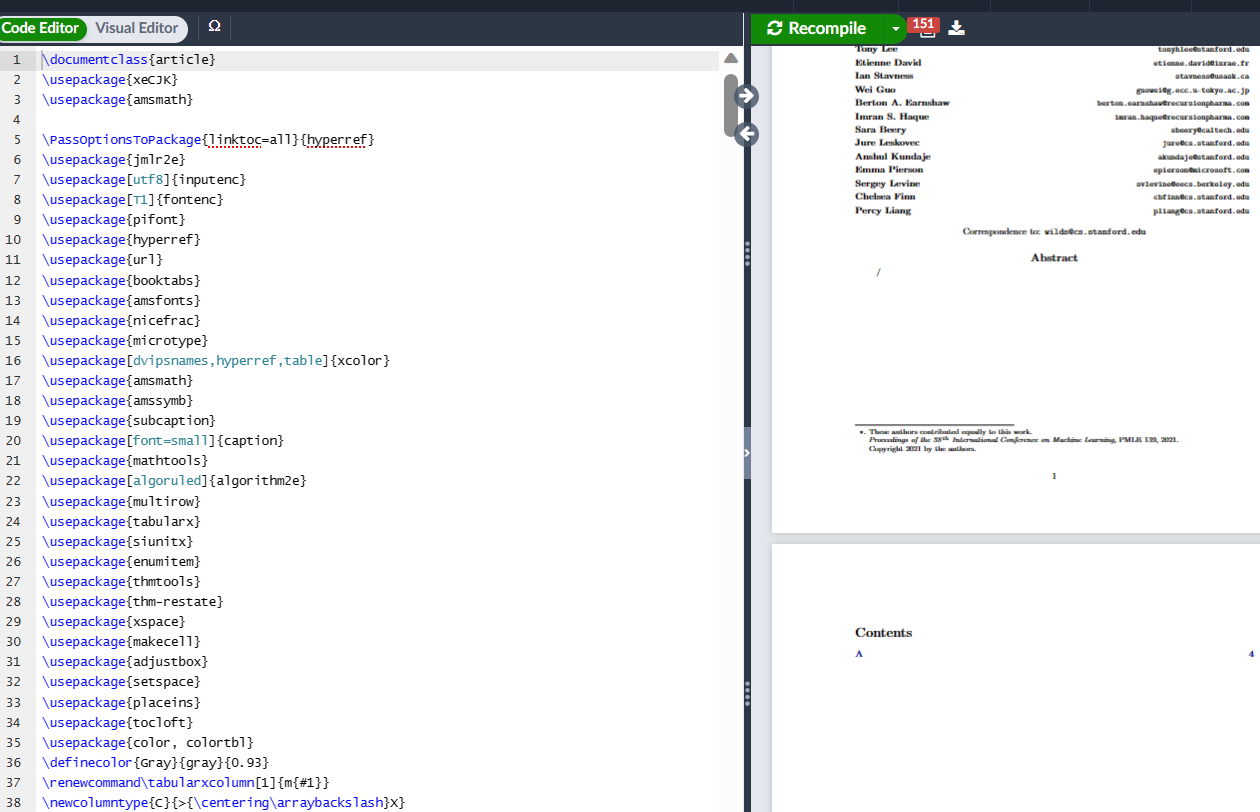The height and width of the screenshot is (812, 1260).
Task: Click the green circular recompile arrows
Action: 774,28
